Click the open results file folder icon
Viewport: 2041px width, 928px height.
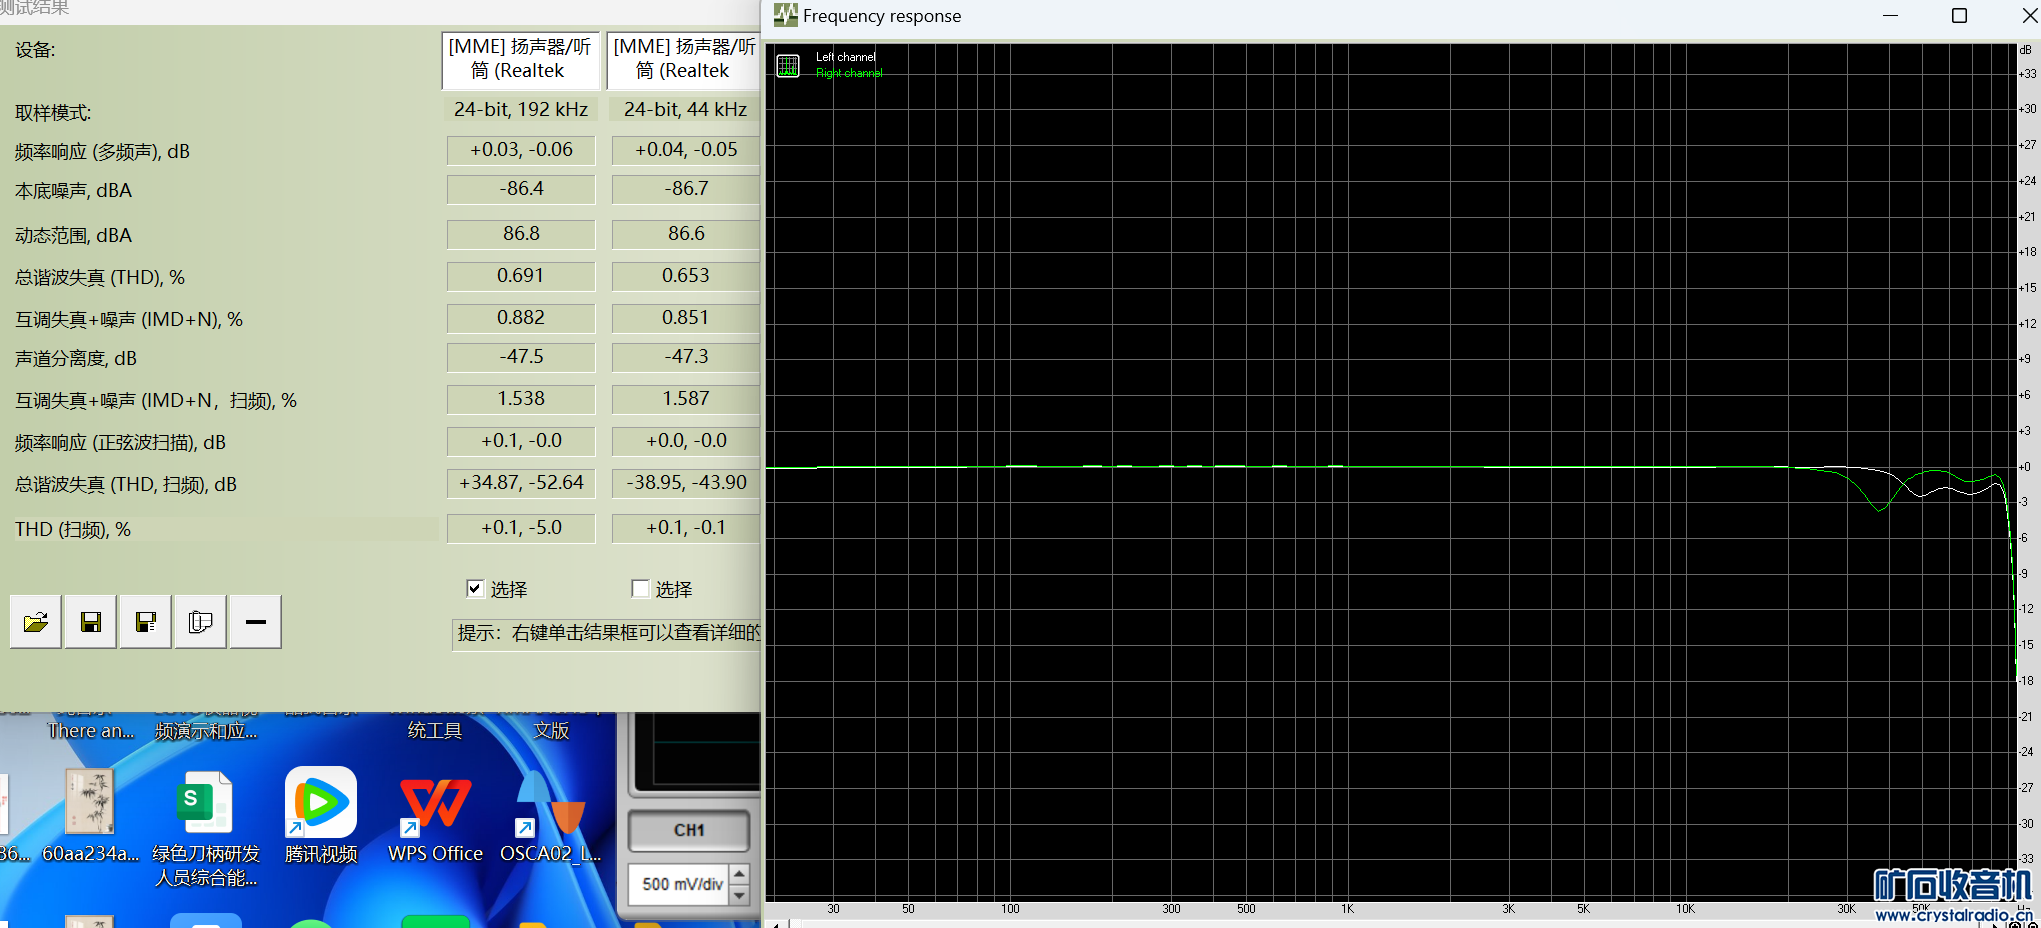pos(36,623)
